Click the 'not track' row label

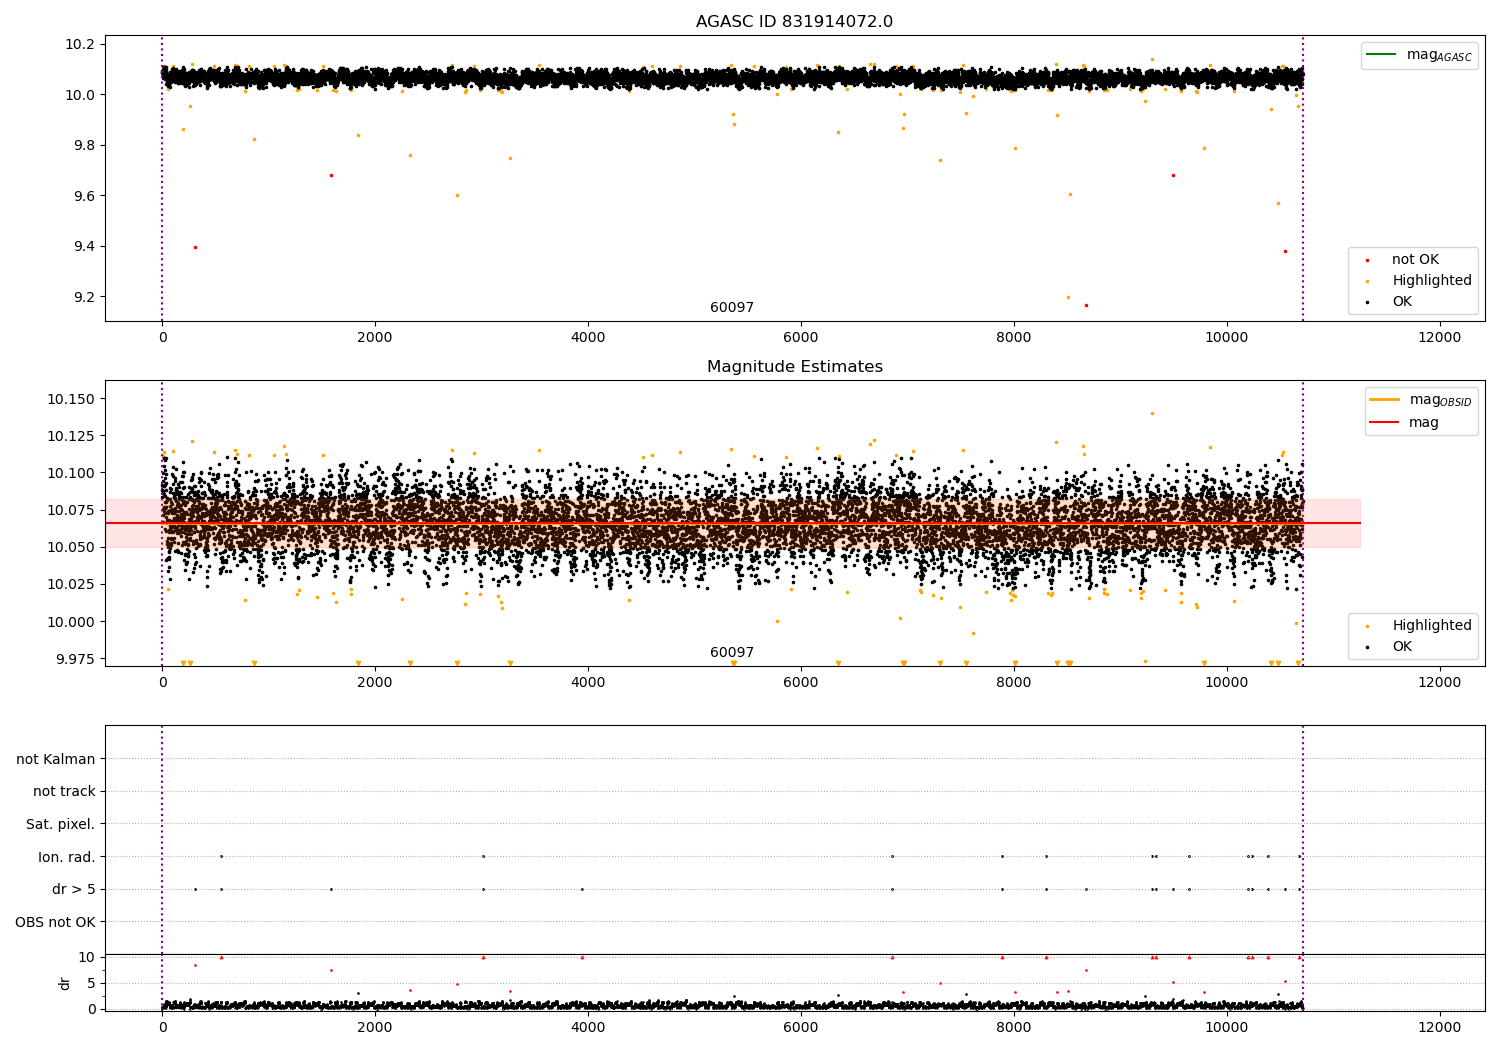click(64, 792)
